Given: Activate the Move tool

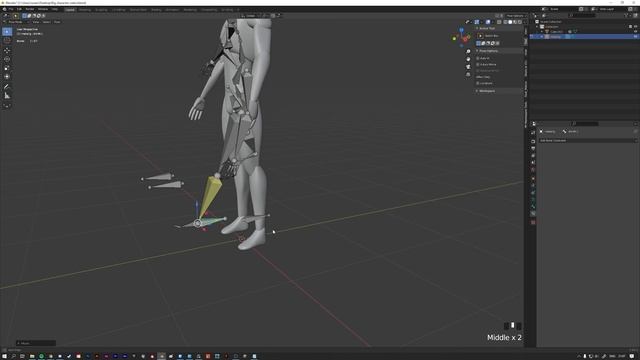Looking at the screenshot, I should [x=7, y=51].
